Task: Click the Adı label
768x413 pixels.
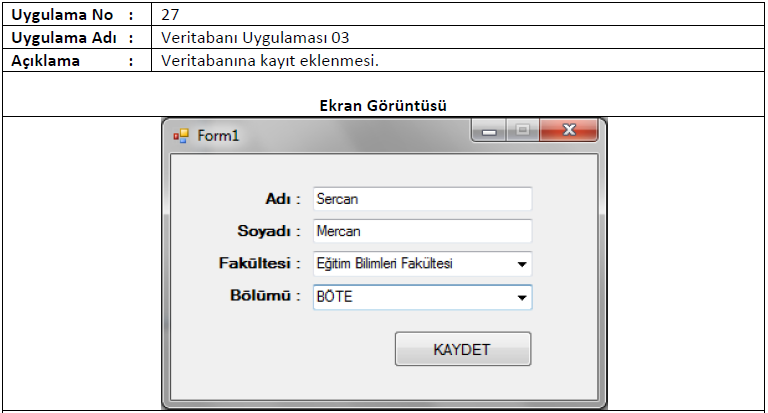Action: click(283, 199)
